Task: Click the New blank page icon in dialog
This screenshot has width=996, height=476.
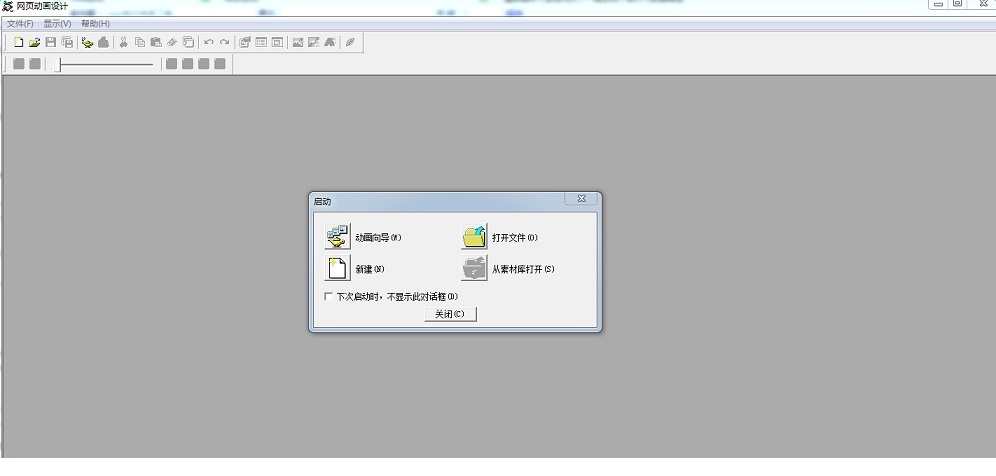Action: (337, 268)
